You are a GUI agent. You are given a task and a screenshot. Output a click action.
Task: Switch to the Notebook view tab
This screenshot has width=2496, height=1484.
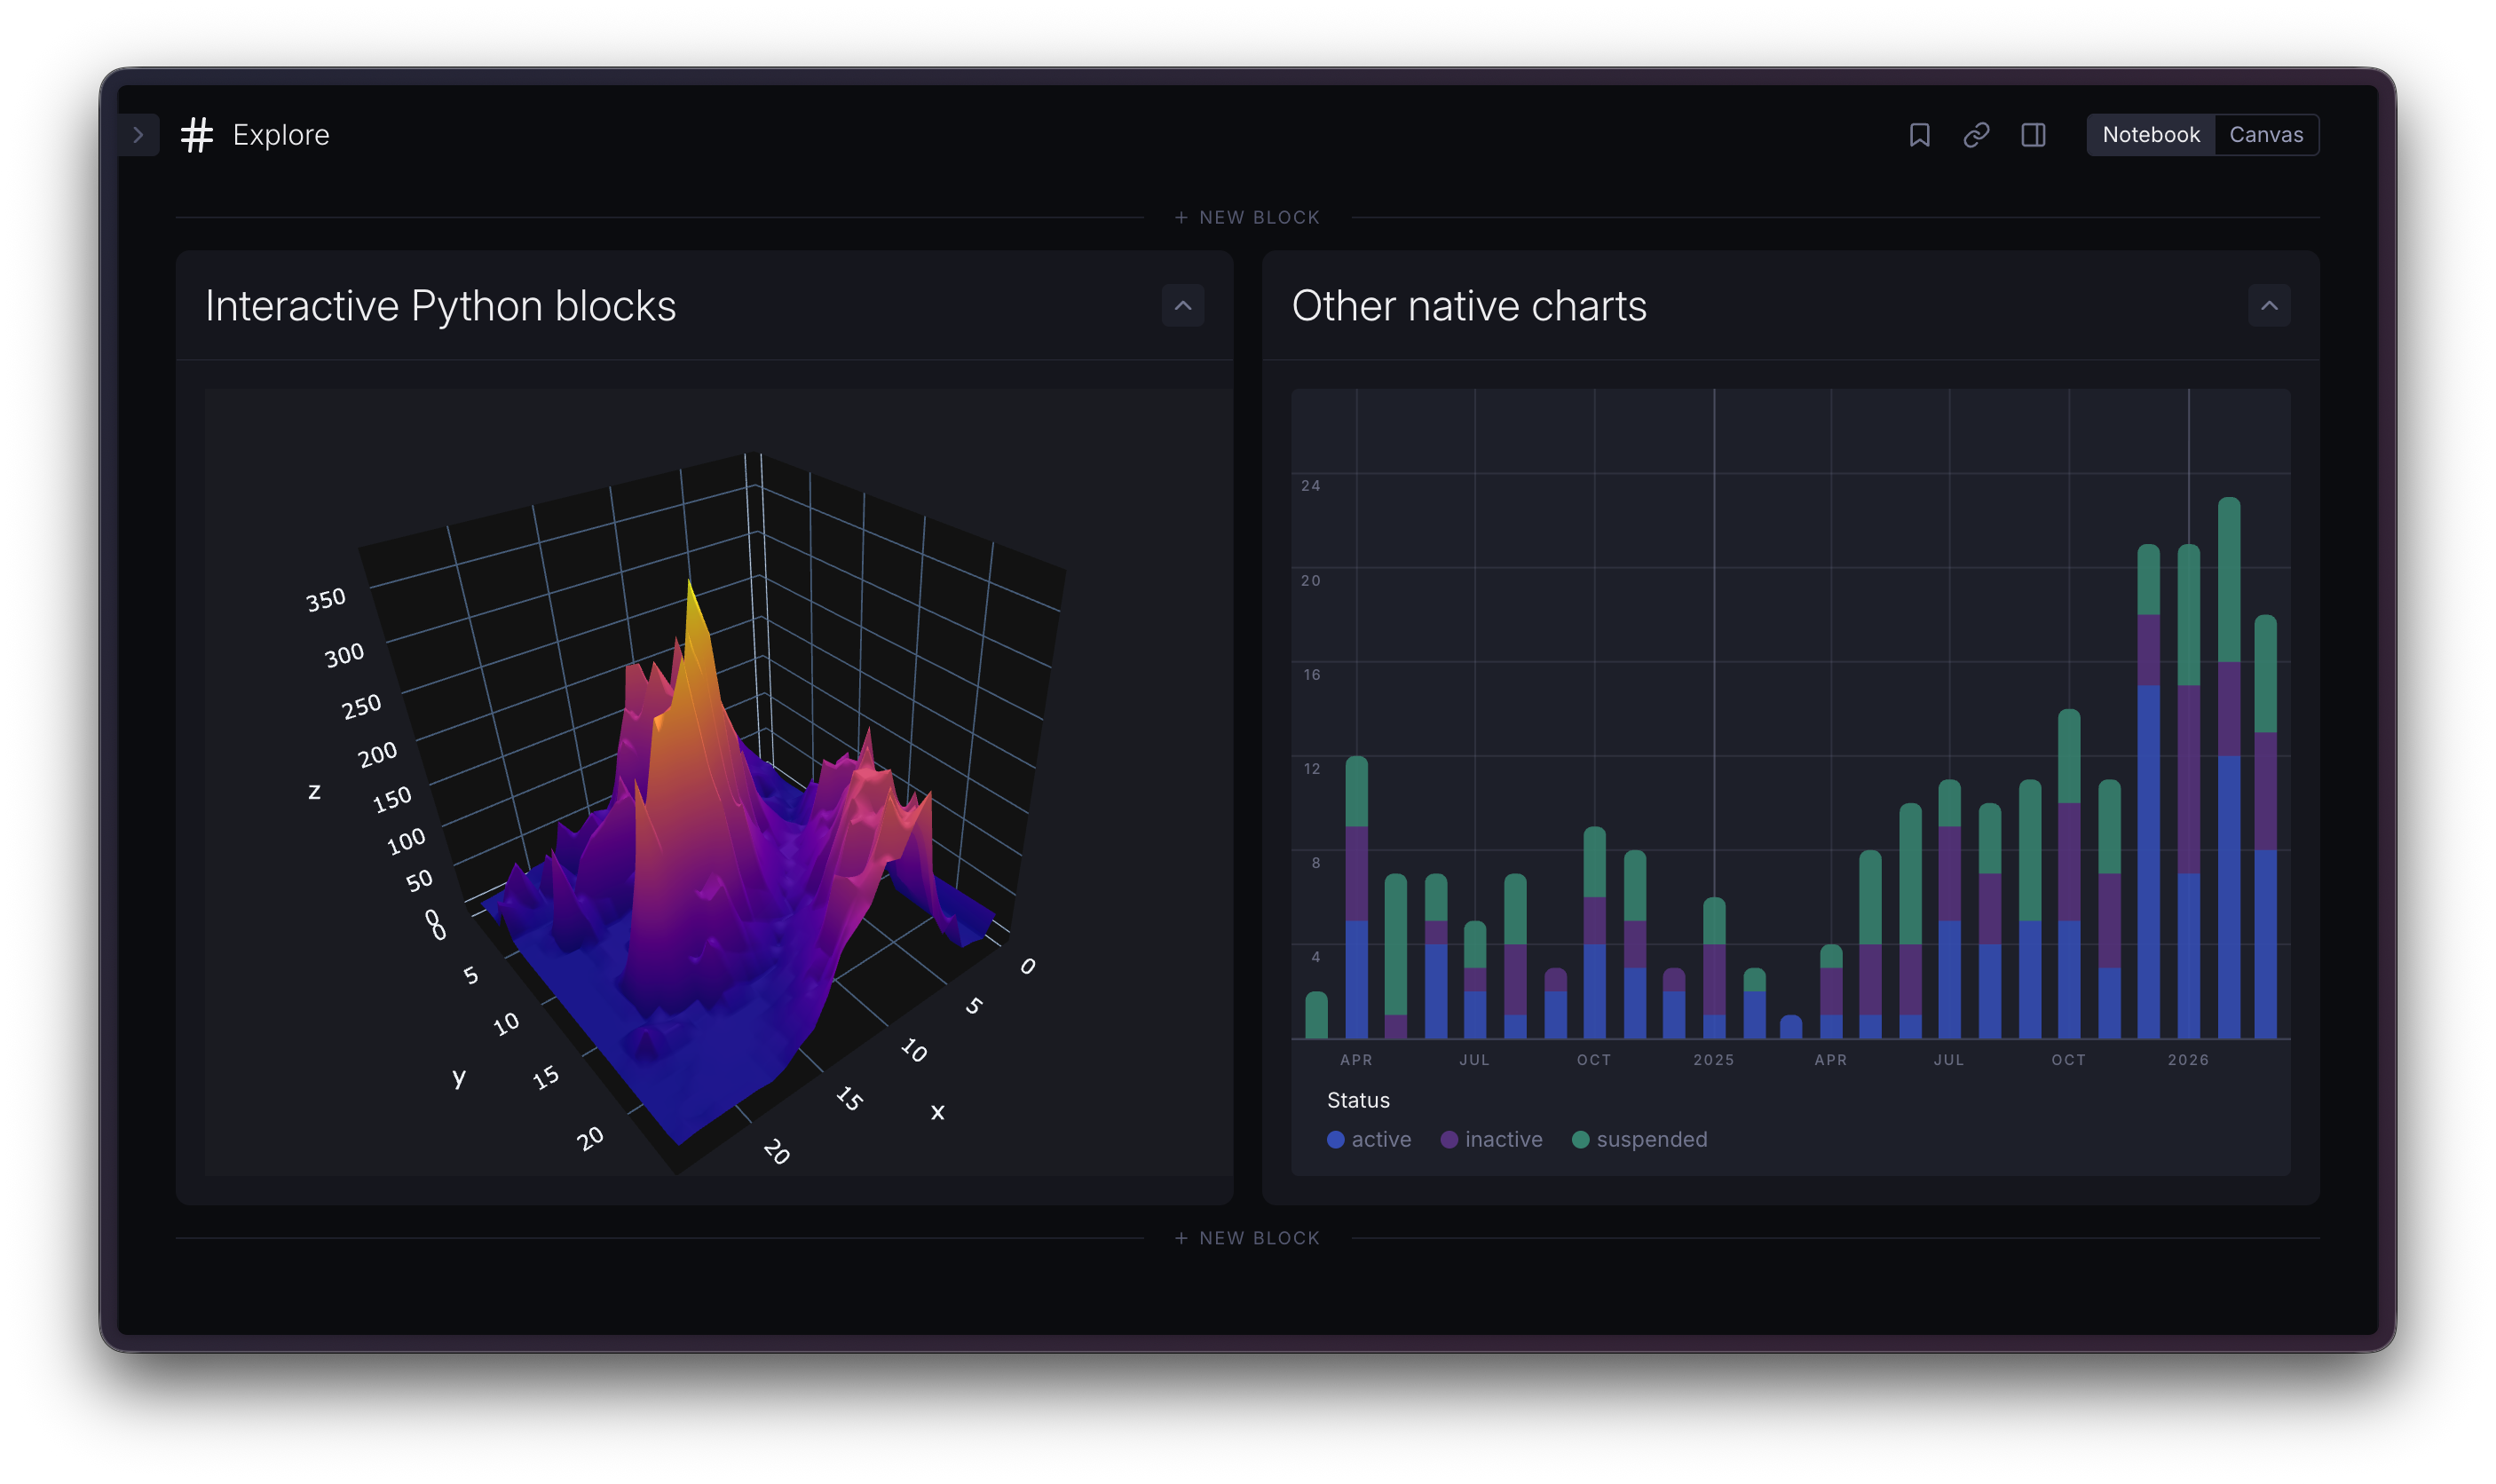coord(2150,135)
